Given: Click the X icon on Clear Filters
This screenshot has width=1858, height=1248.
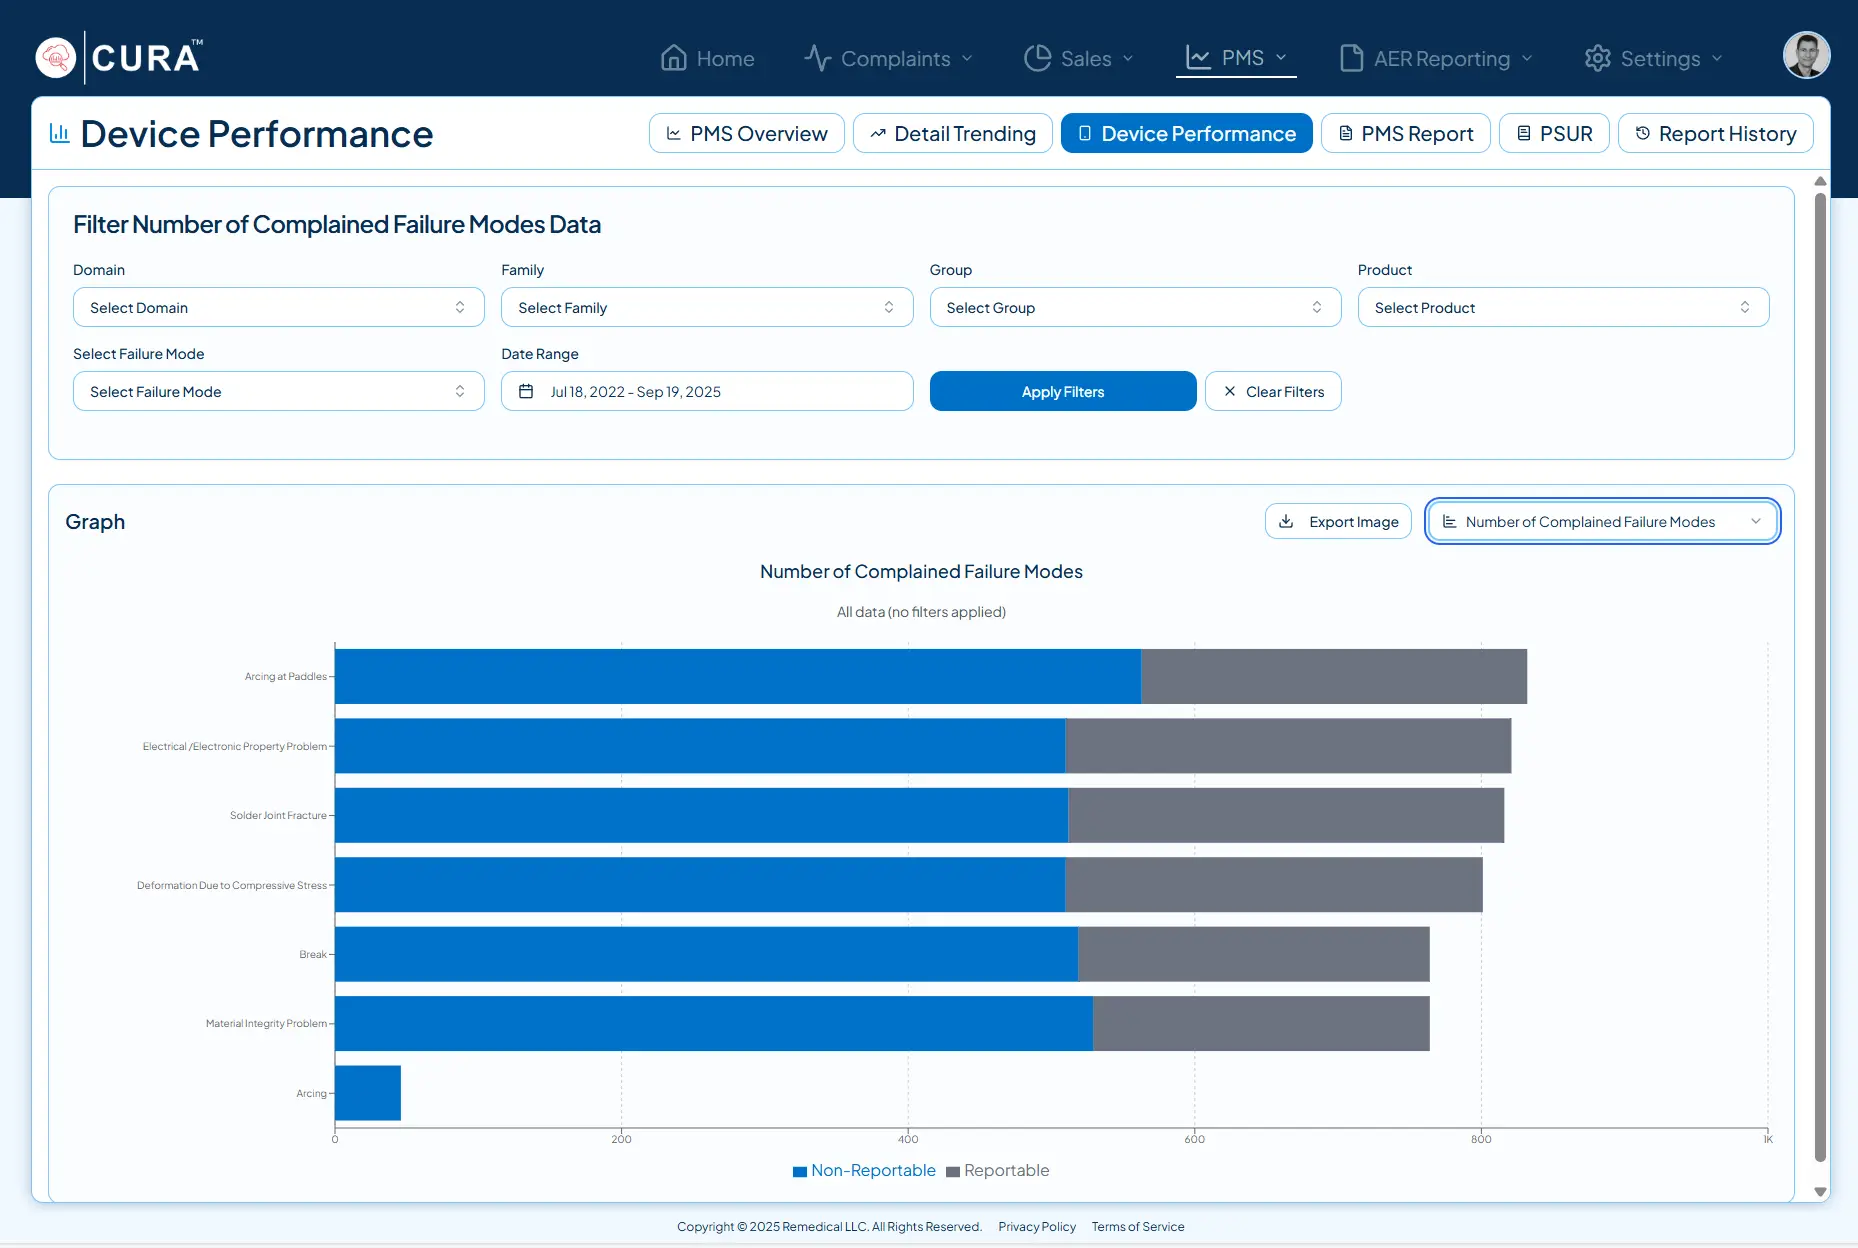Looking at the screenshot, I should click(x=1230, y=391).
